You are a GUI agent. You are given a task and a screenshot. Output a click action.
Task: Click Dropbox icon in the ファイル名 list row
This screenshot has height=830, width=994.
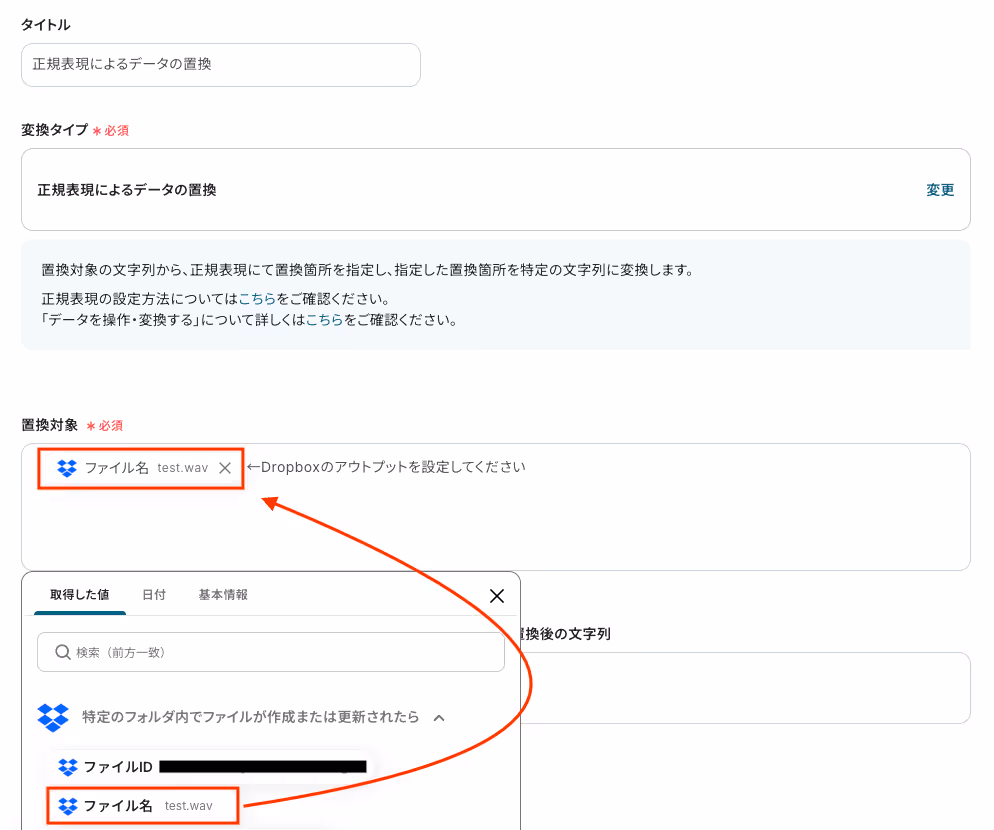click(x=68, y=806)
